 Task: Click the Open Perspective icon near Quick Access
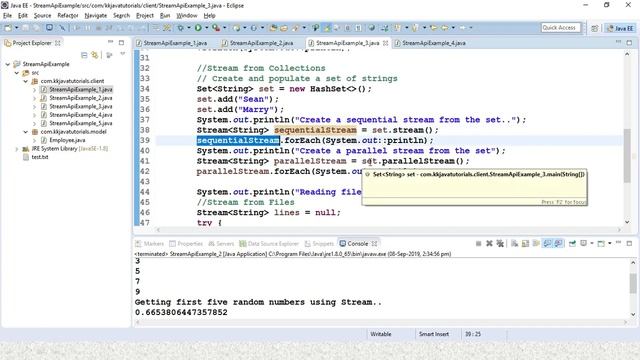[x=595, y=28]
